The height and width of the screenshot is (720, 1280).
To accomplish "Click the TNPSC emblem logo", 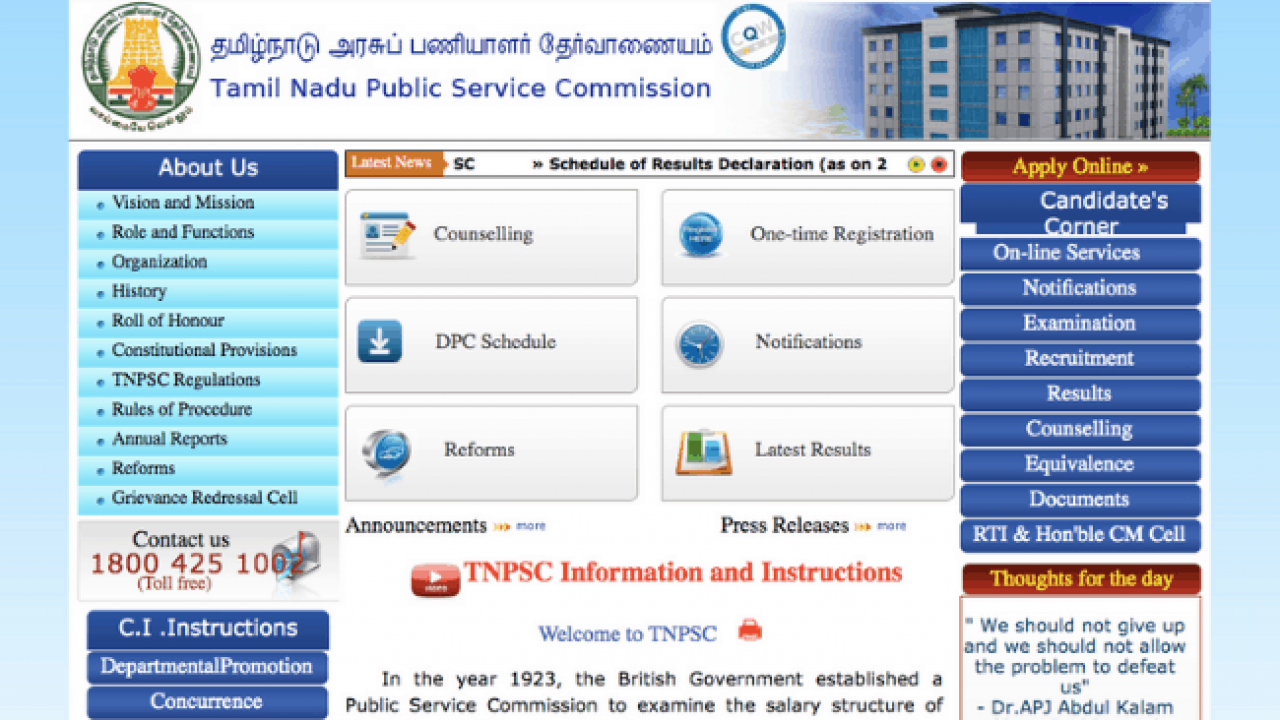I will click(x=140, y=67).
